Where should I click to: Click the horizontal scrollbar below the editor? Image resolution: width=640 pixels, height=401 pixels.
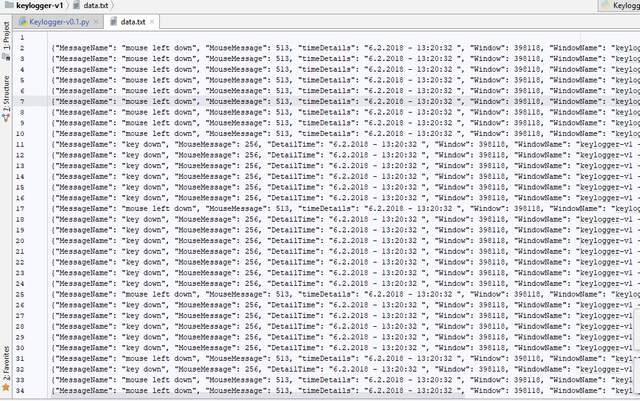click(x=257, y=394)
